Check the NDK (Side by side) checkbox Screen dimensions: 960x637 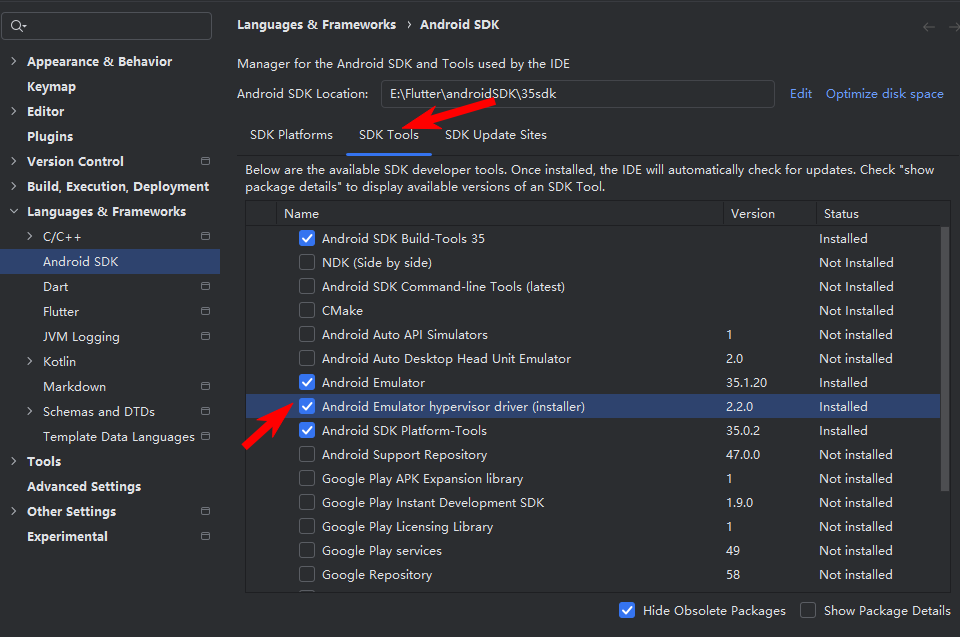point(307,262)
